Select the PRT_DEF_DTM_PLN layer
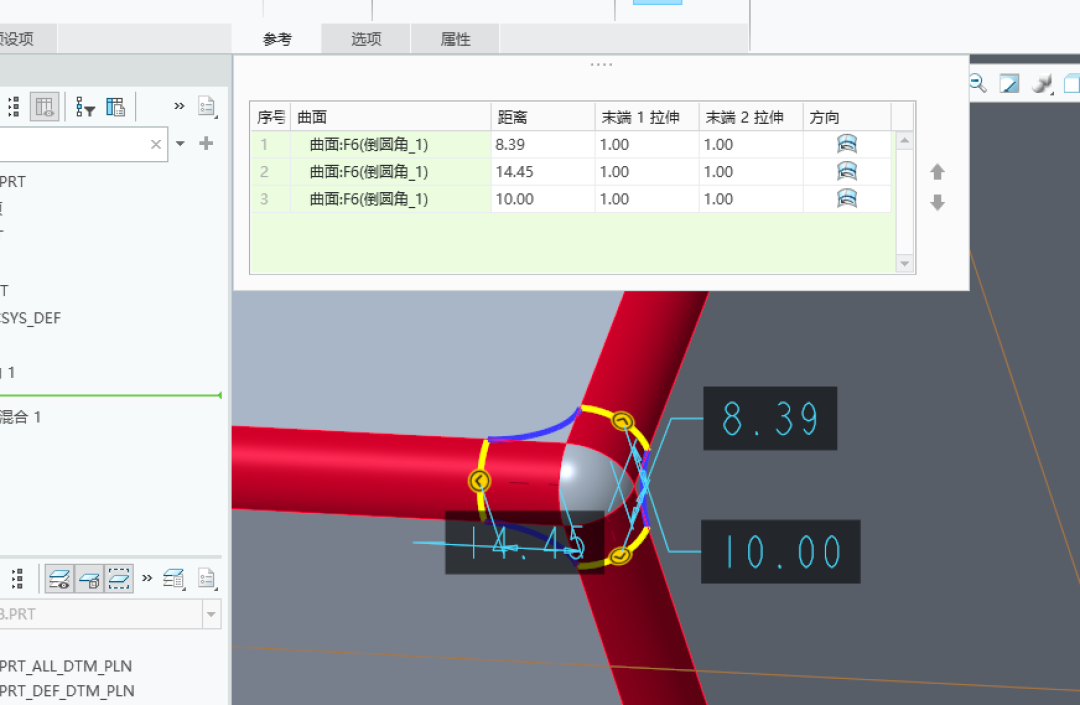 point(67,691)
